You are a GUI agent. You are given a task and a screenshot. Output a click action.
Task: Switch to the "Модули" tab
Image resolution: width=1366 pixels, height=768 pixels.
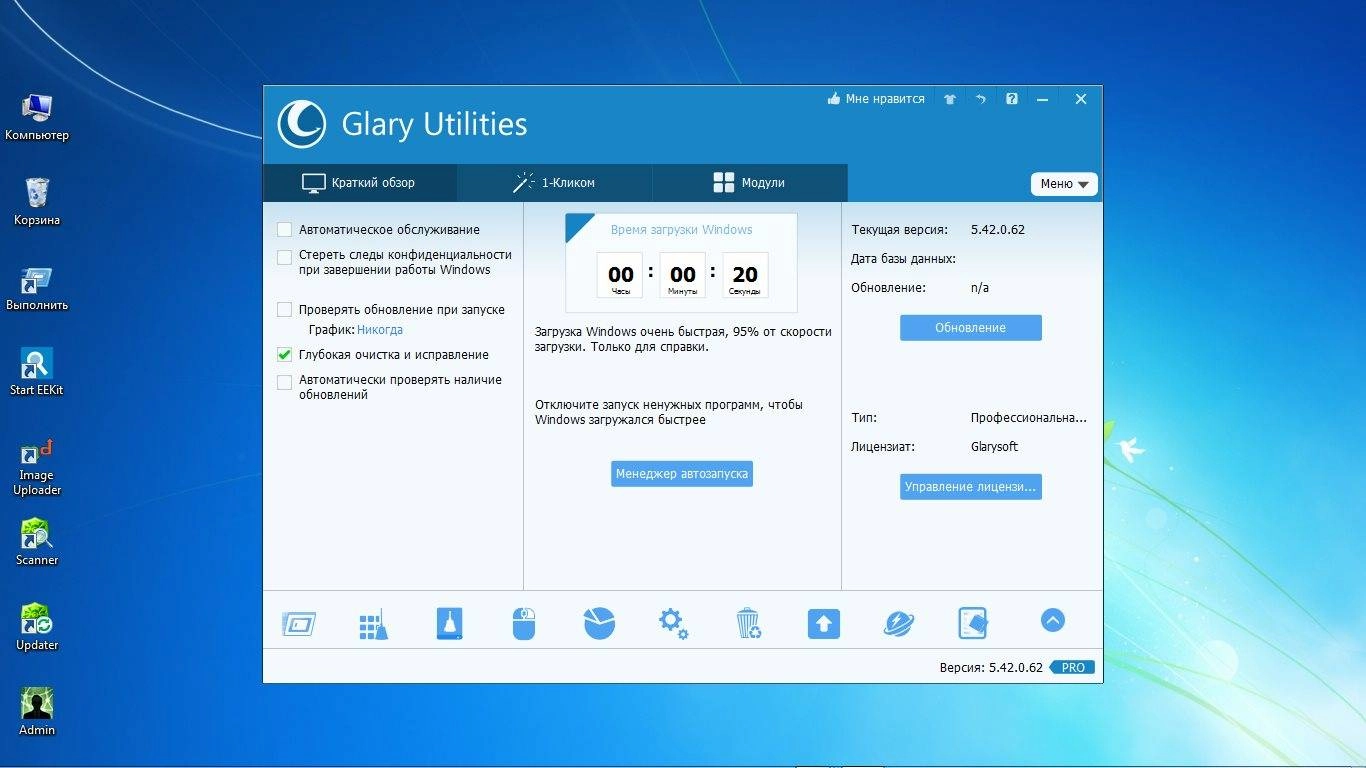point(750,183)
